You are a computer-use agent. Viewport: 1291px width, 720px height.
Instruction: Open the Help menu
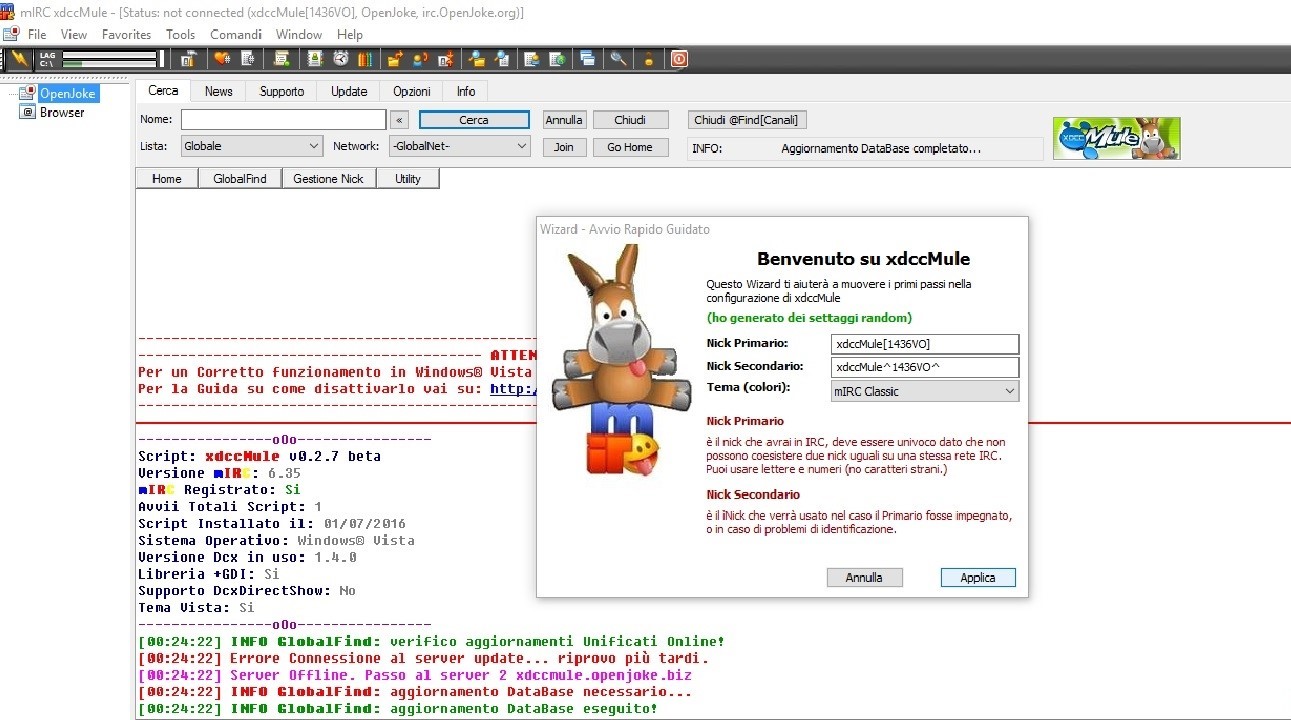350,34
